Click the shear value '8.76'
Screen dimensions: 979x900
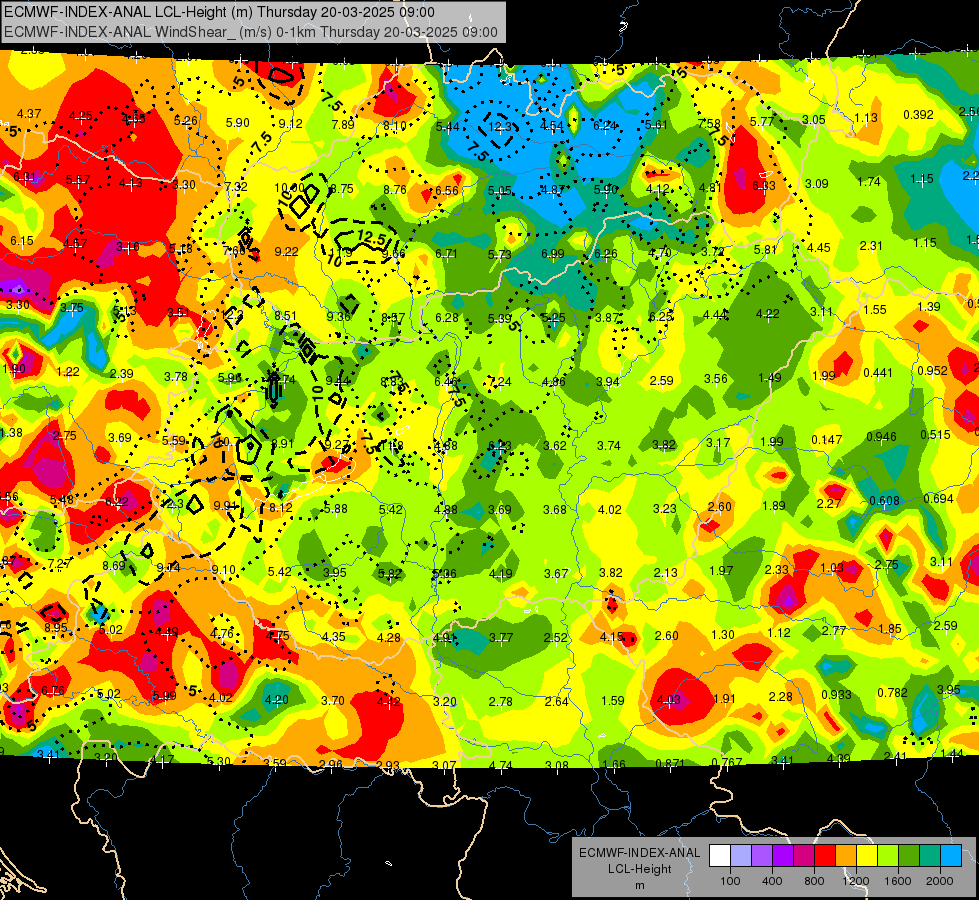coord(395,190)
